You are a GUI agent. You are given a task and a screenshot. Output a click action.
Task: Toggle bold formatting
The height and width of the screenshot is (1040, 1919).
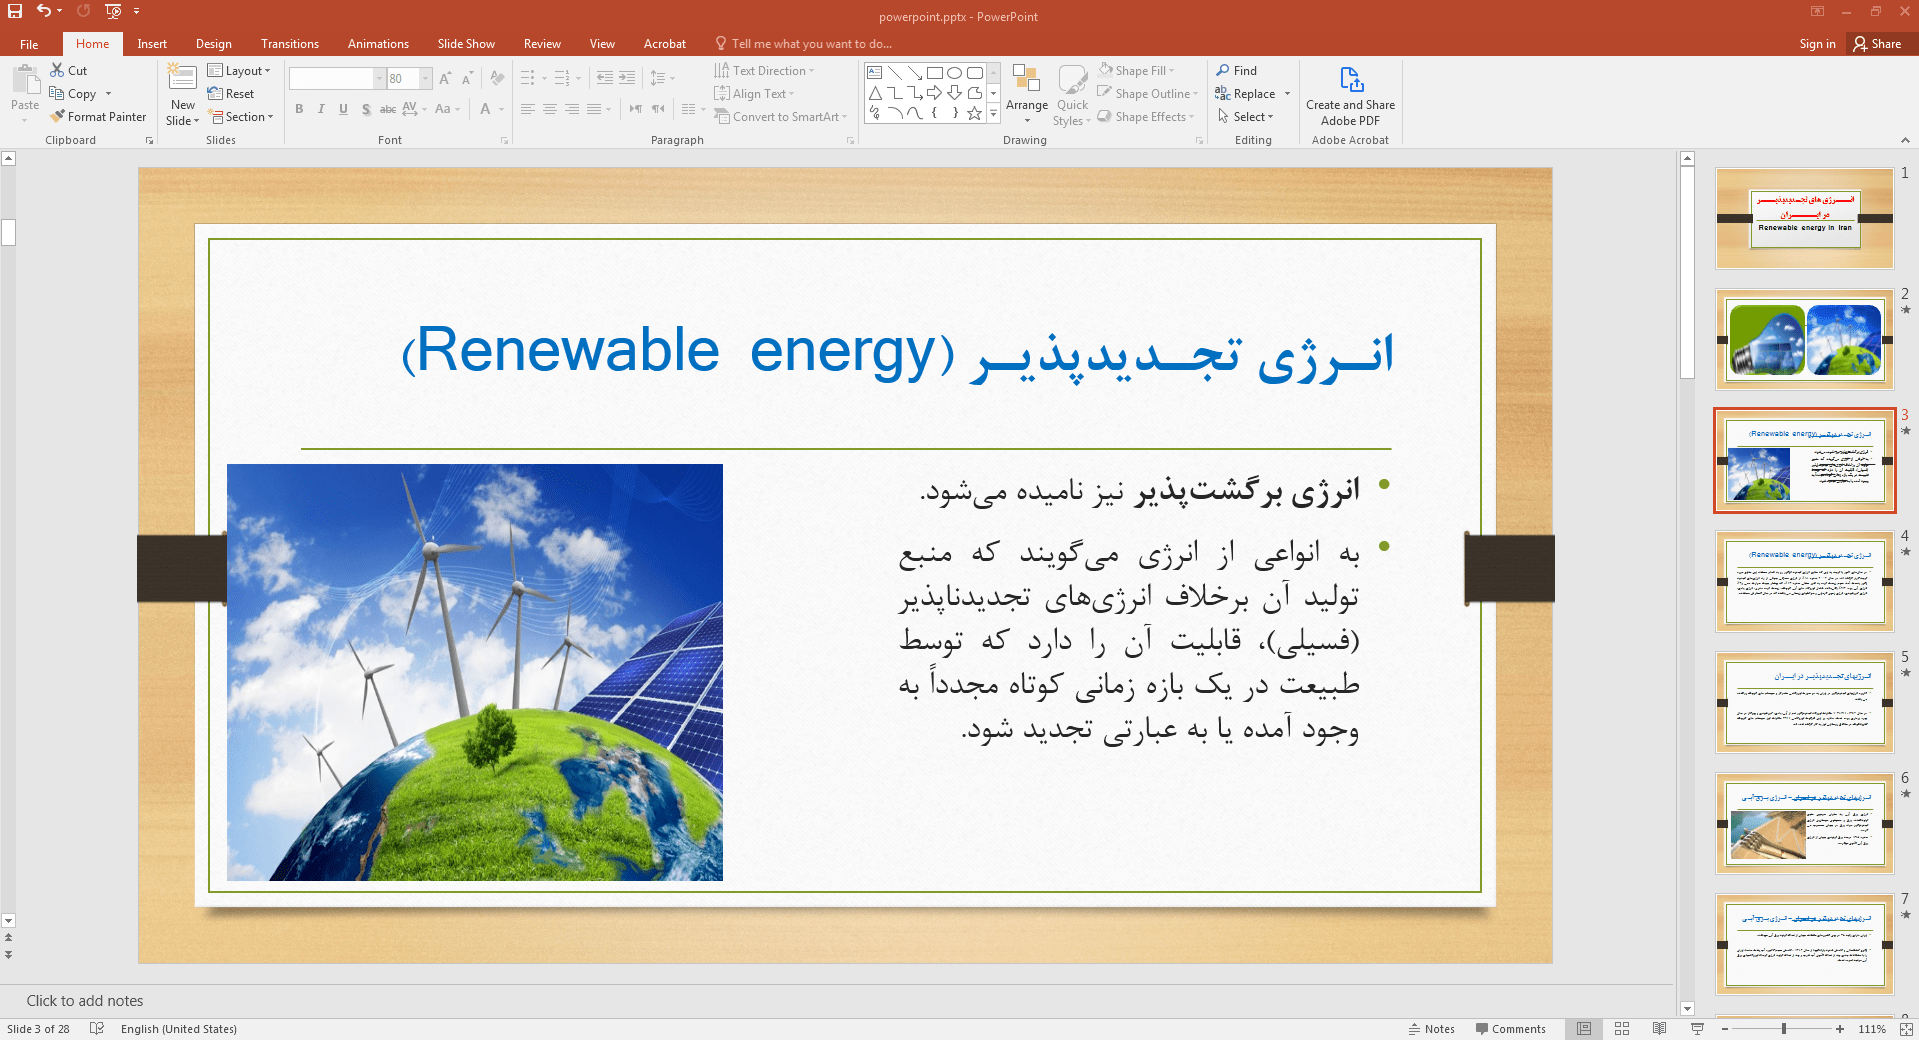[x=299, y=109]
